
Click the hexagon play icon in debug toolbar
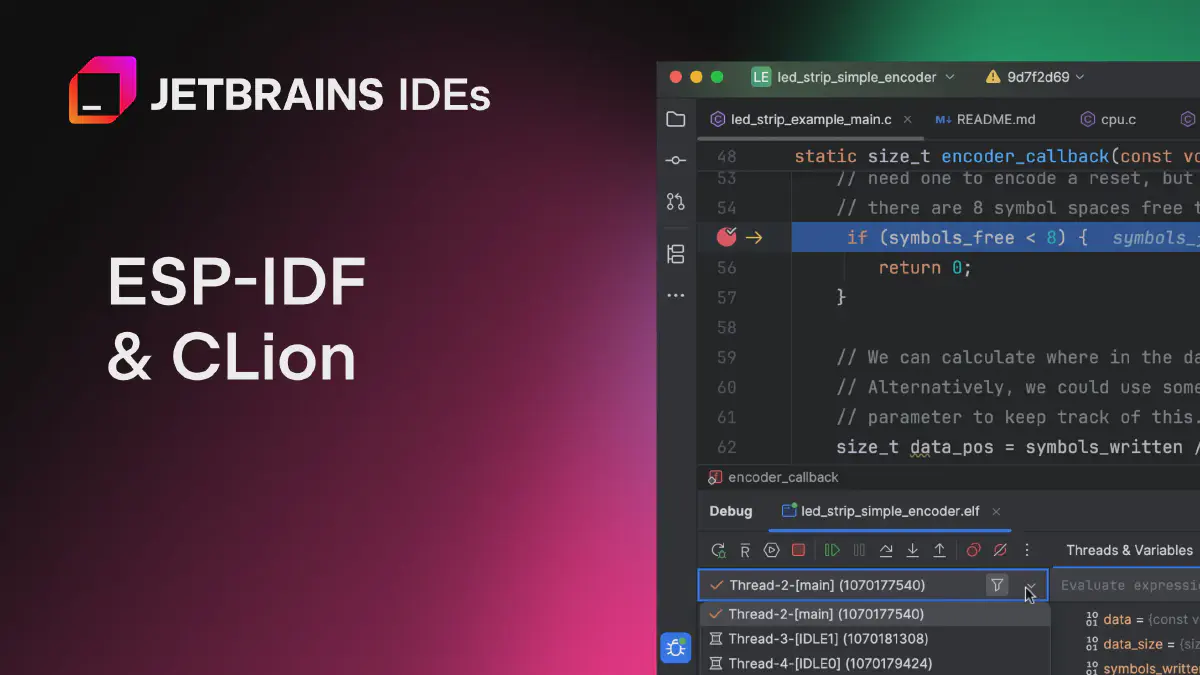pyautogui.click(x=771, y=550)
